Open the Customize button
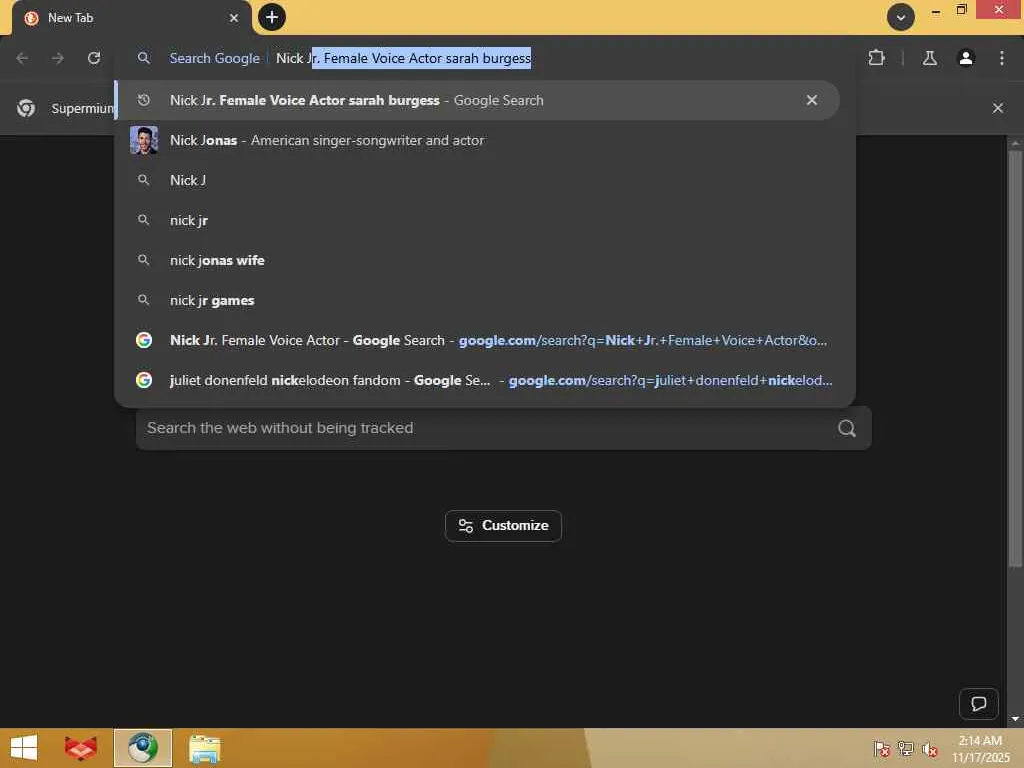Viewport: 1024px width, 768px height. tap(503, 526)
